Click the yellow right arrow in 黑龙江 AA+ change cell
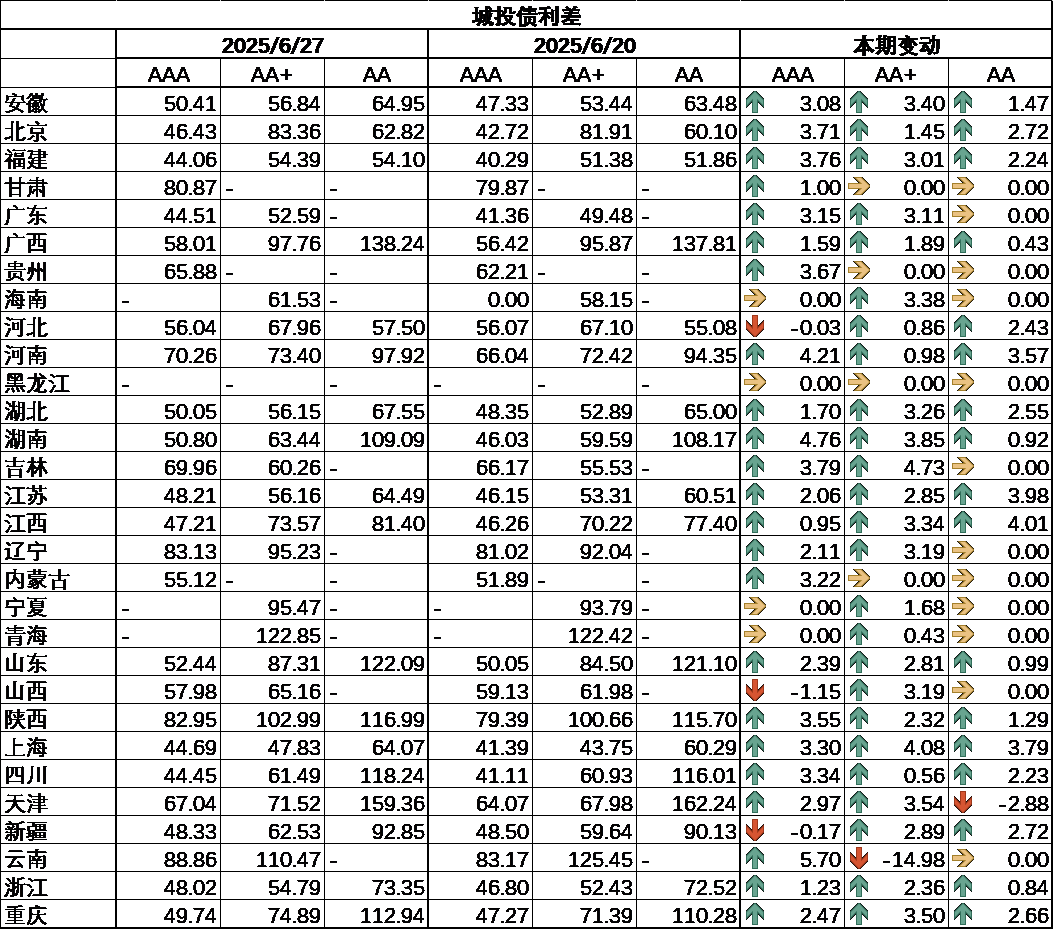Image resolution: width=1054 pixels, height=930 pixels. pos(859,382)
